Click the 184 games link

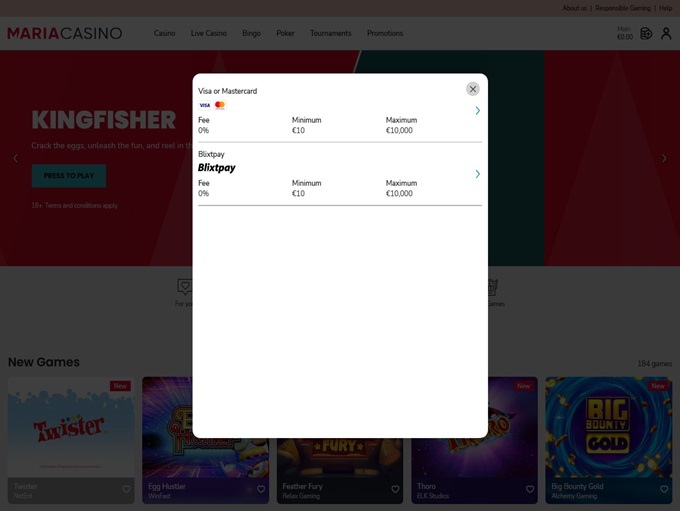[654, 364]
